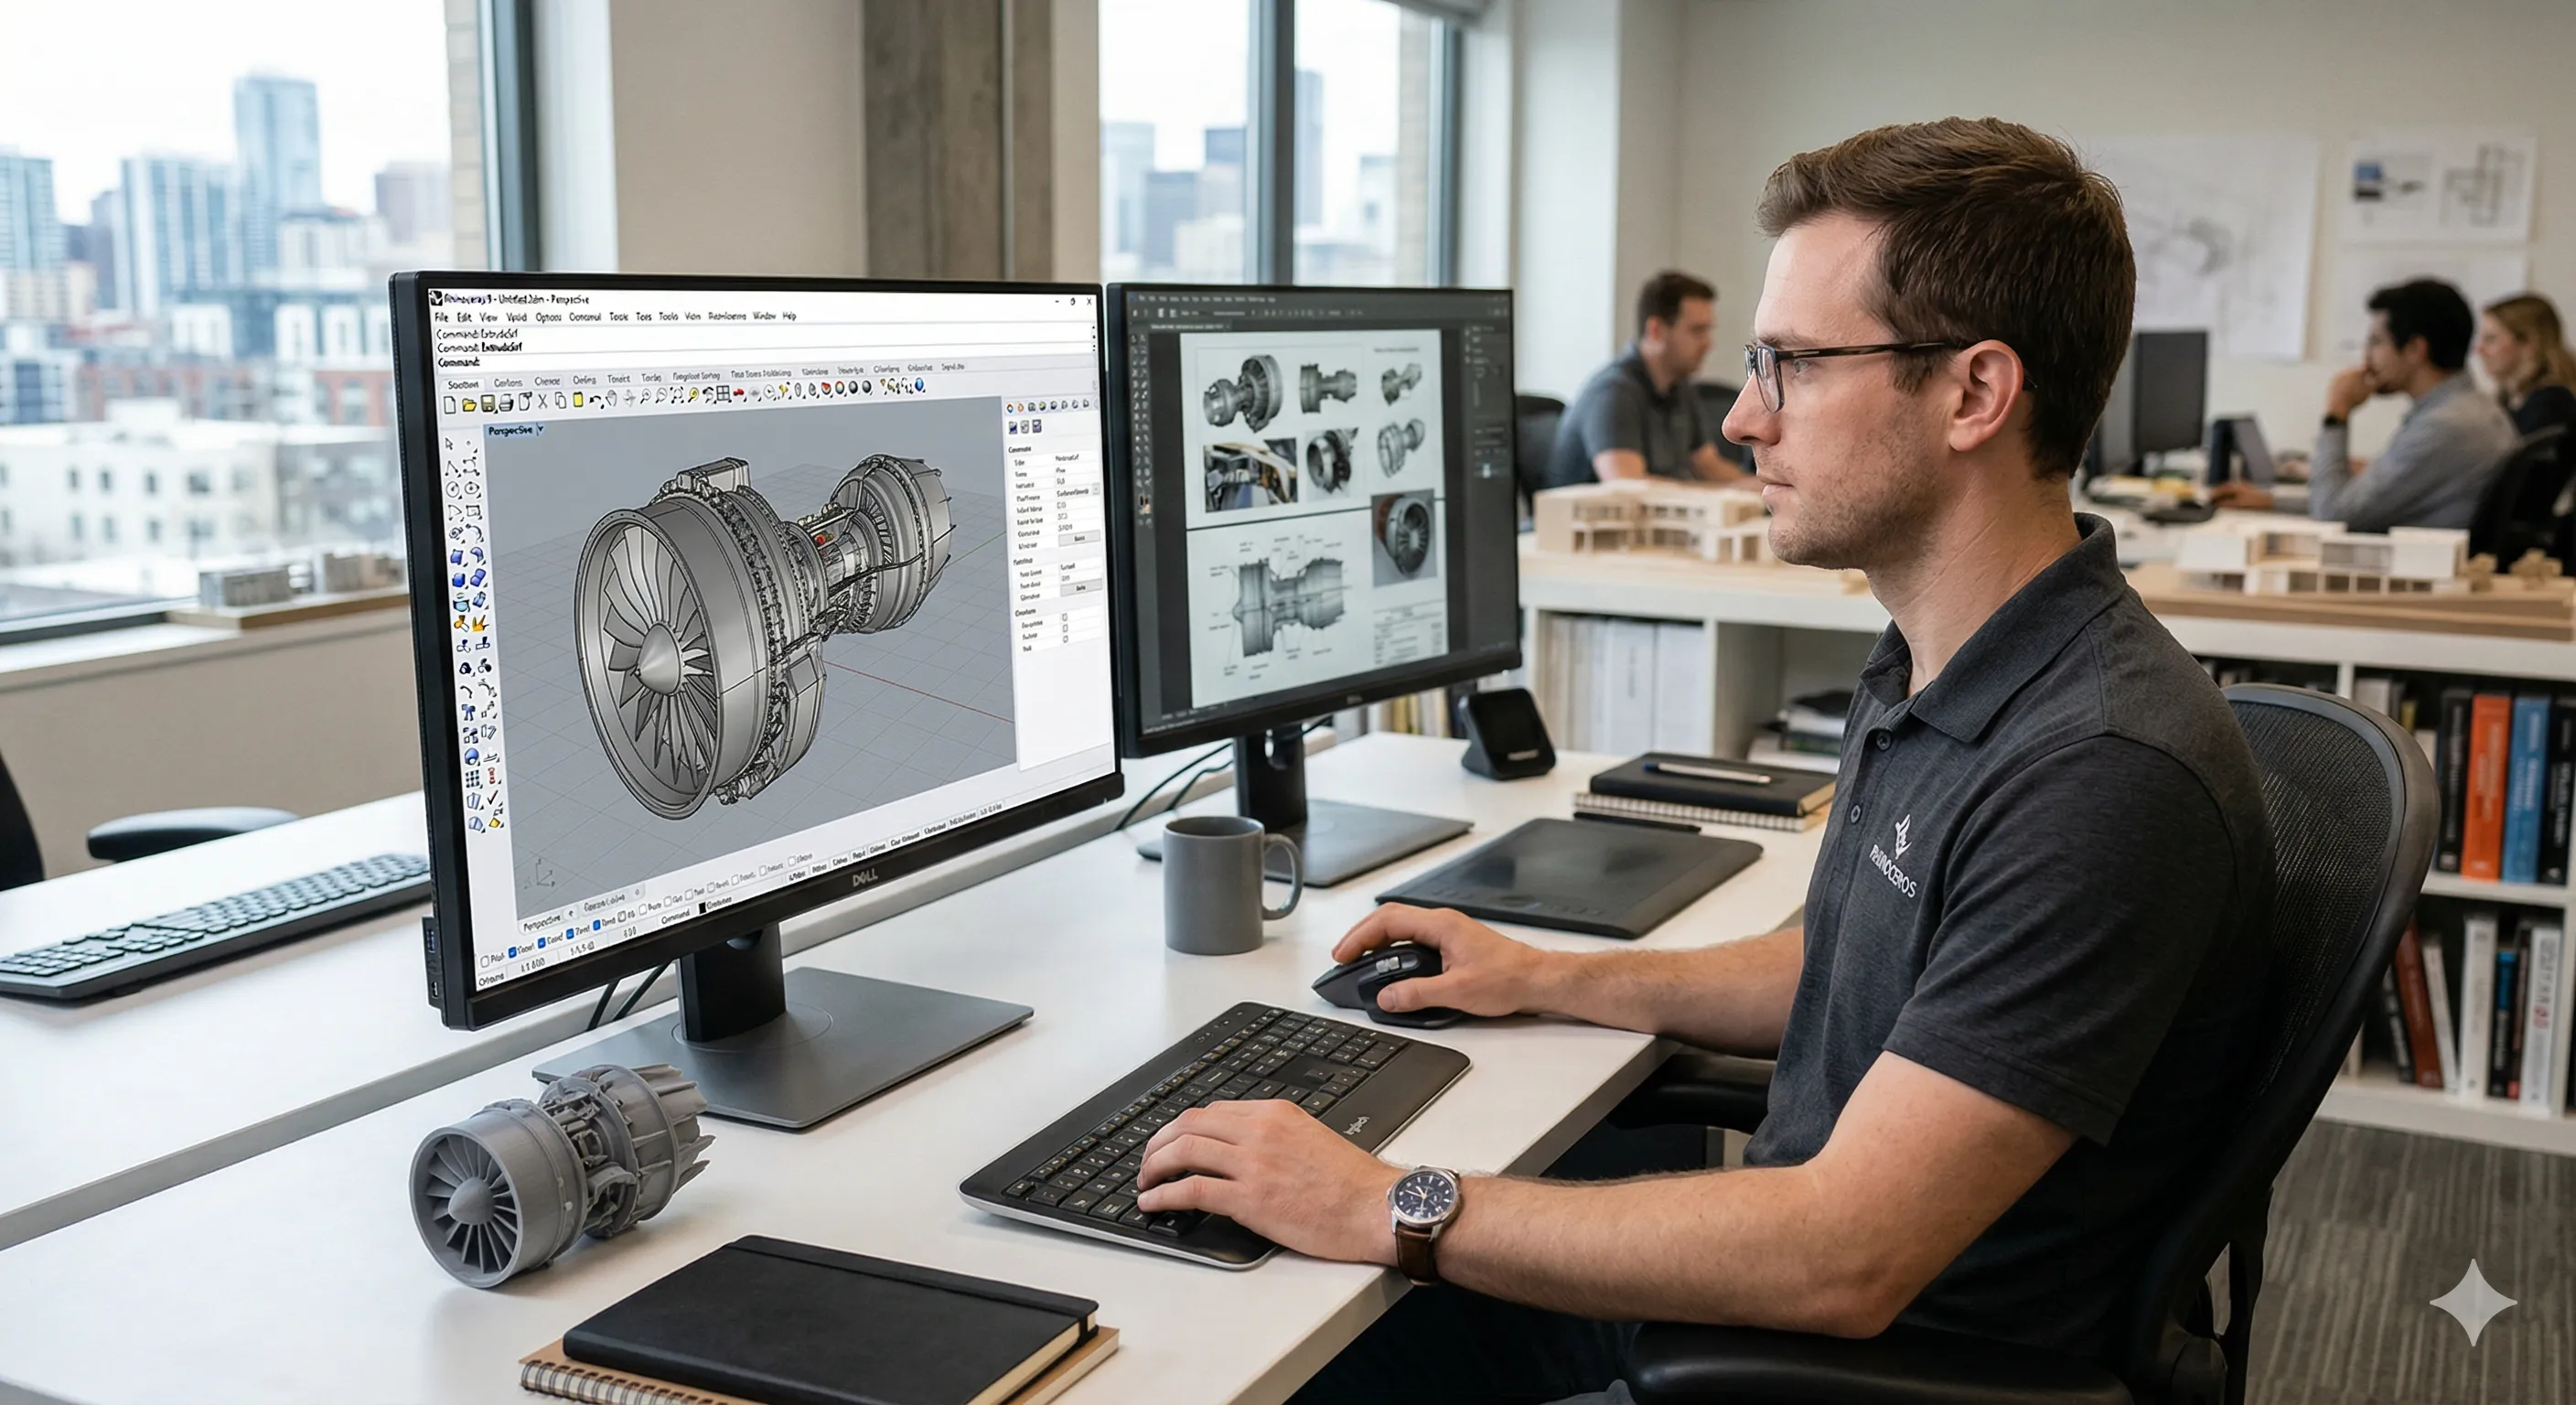Click the first gray button in properties panel
This screenshot has height=1405, width=2576.
point(1079,538)
